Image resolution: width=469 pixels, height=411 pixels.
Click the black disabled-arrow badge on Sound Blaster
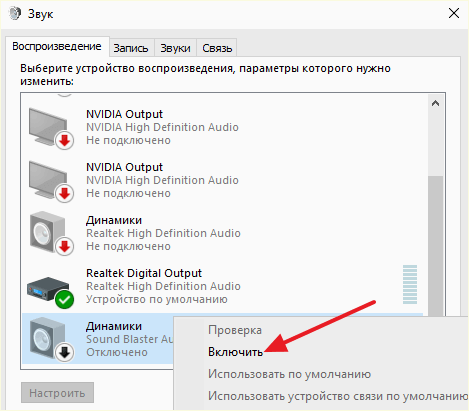click(x=64, y=352)
